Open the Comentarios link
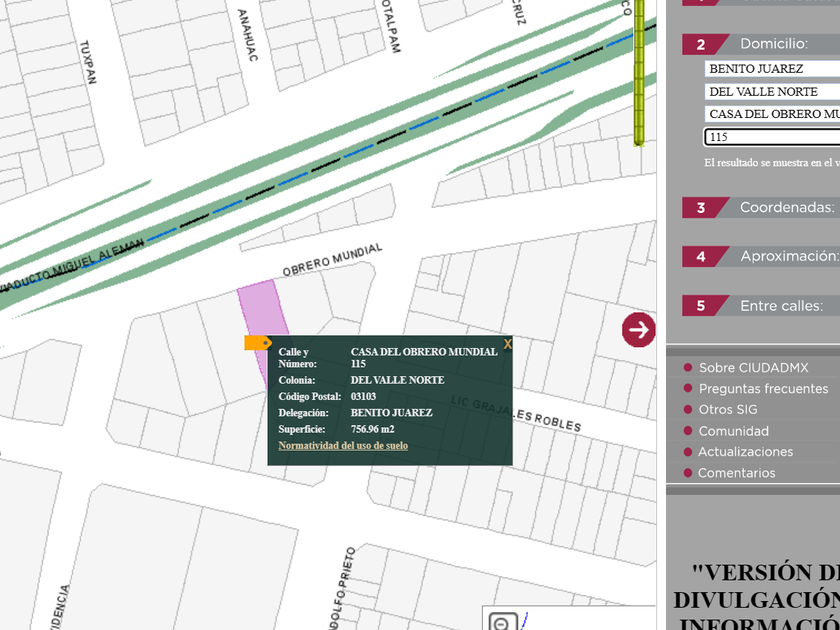 click(x=736, y=473)
